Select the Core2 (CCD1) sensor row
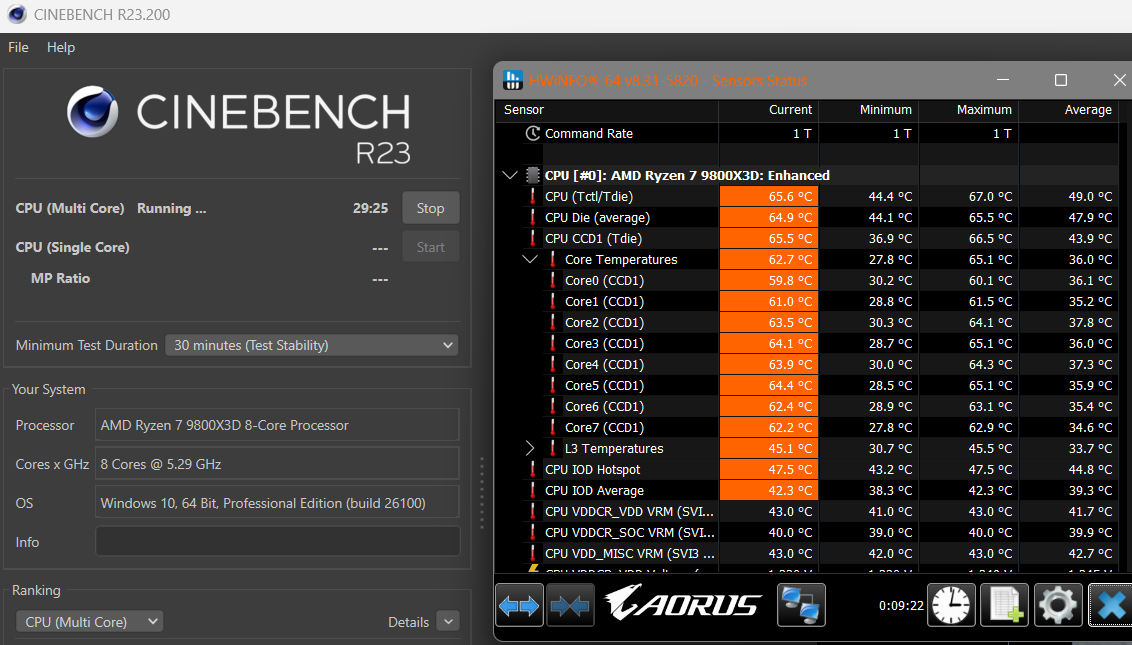 tap(806, 322)
